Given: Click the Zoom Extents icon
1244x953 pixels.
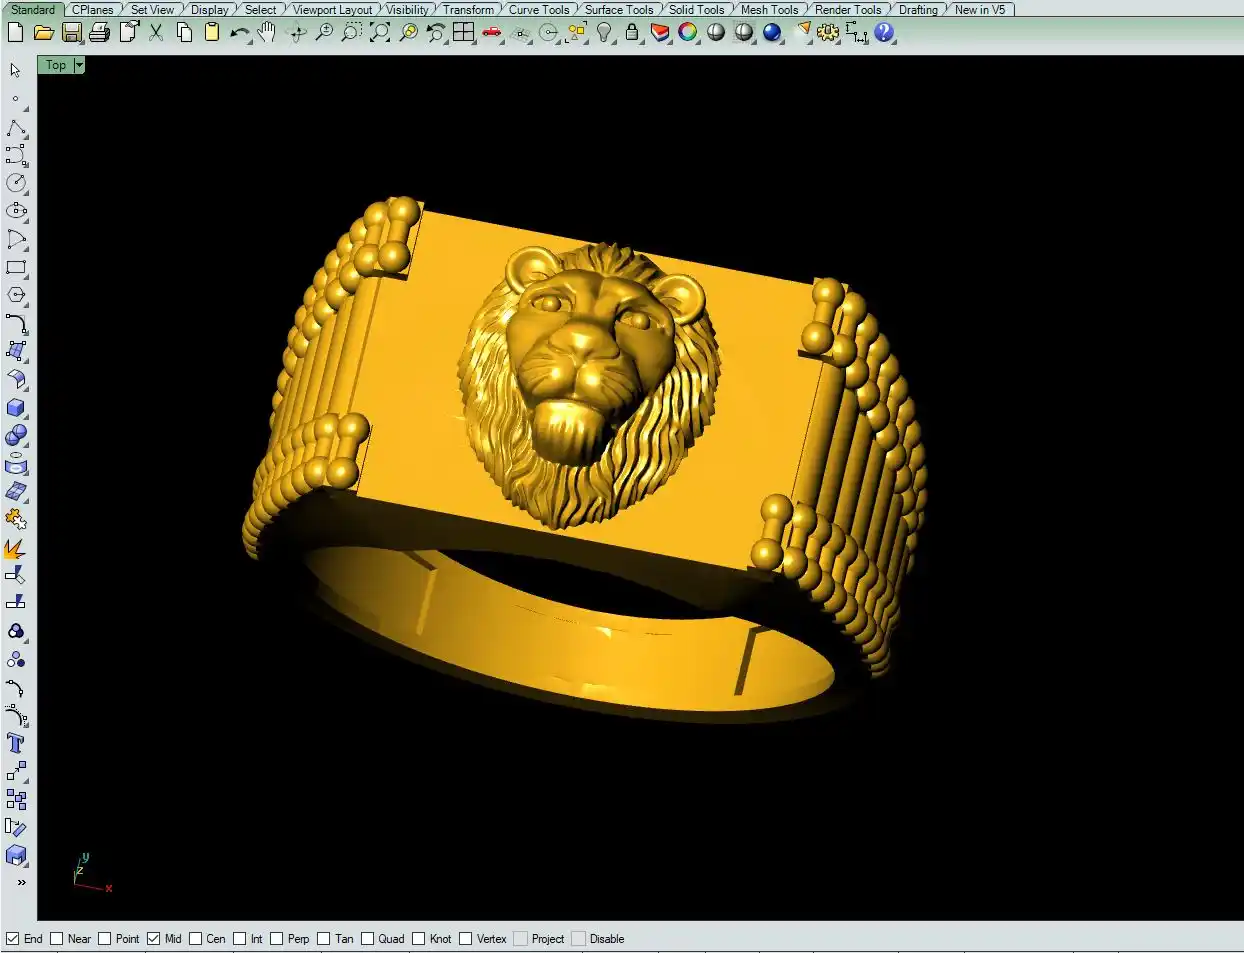Looking at the screenshot, I should coord(380,32).
